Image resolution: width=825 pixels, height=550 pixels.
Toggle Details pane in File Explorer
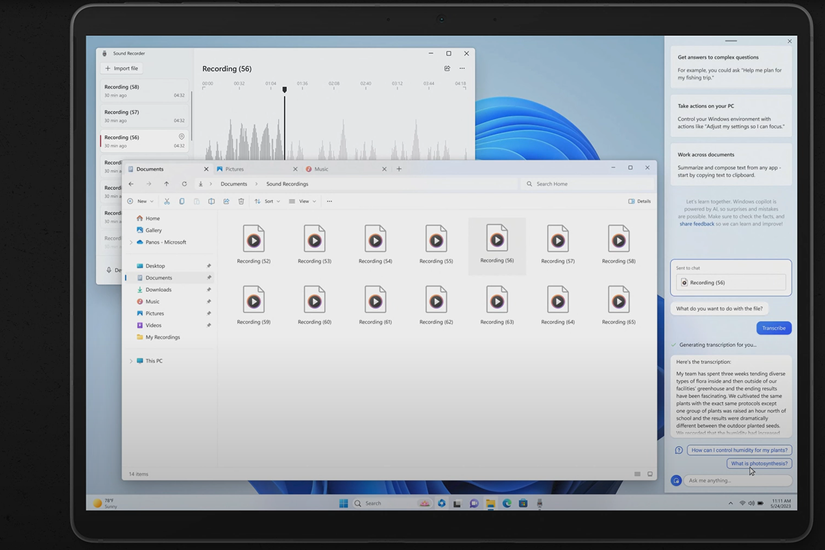click(x=639, y=201)
